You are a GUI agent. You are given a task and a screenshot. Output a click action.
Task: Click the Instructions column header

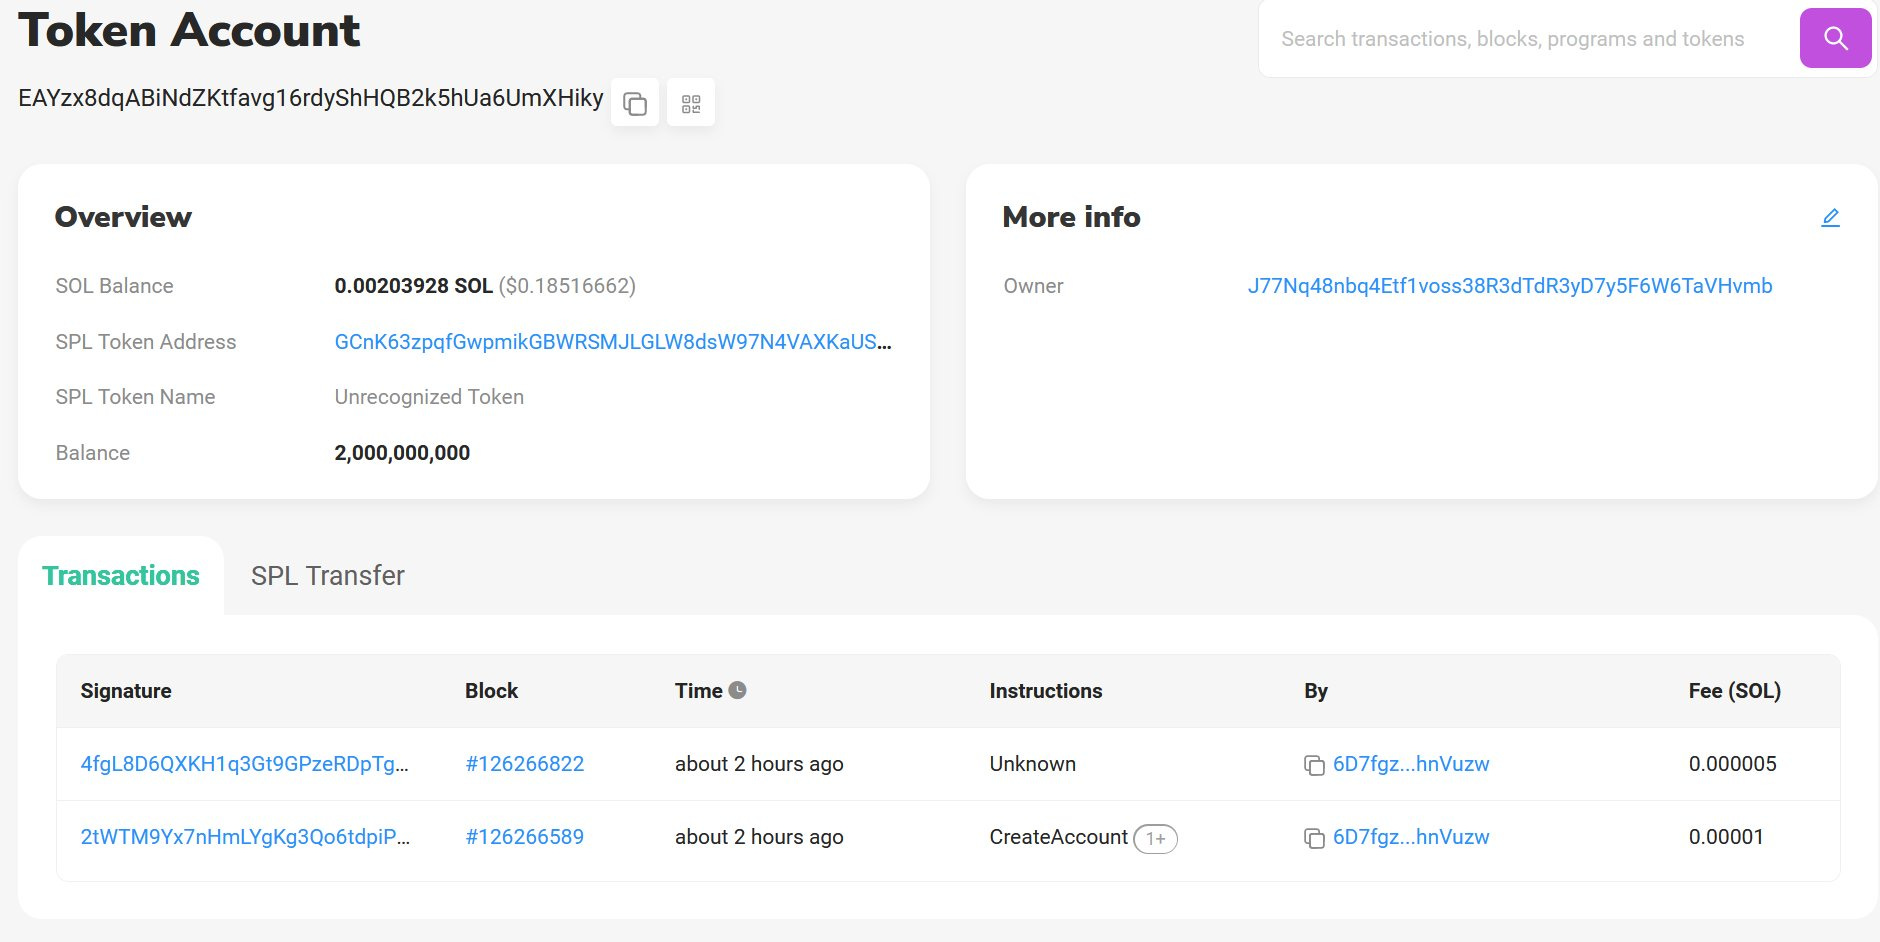1046,691
